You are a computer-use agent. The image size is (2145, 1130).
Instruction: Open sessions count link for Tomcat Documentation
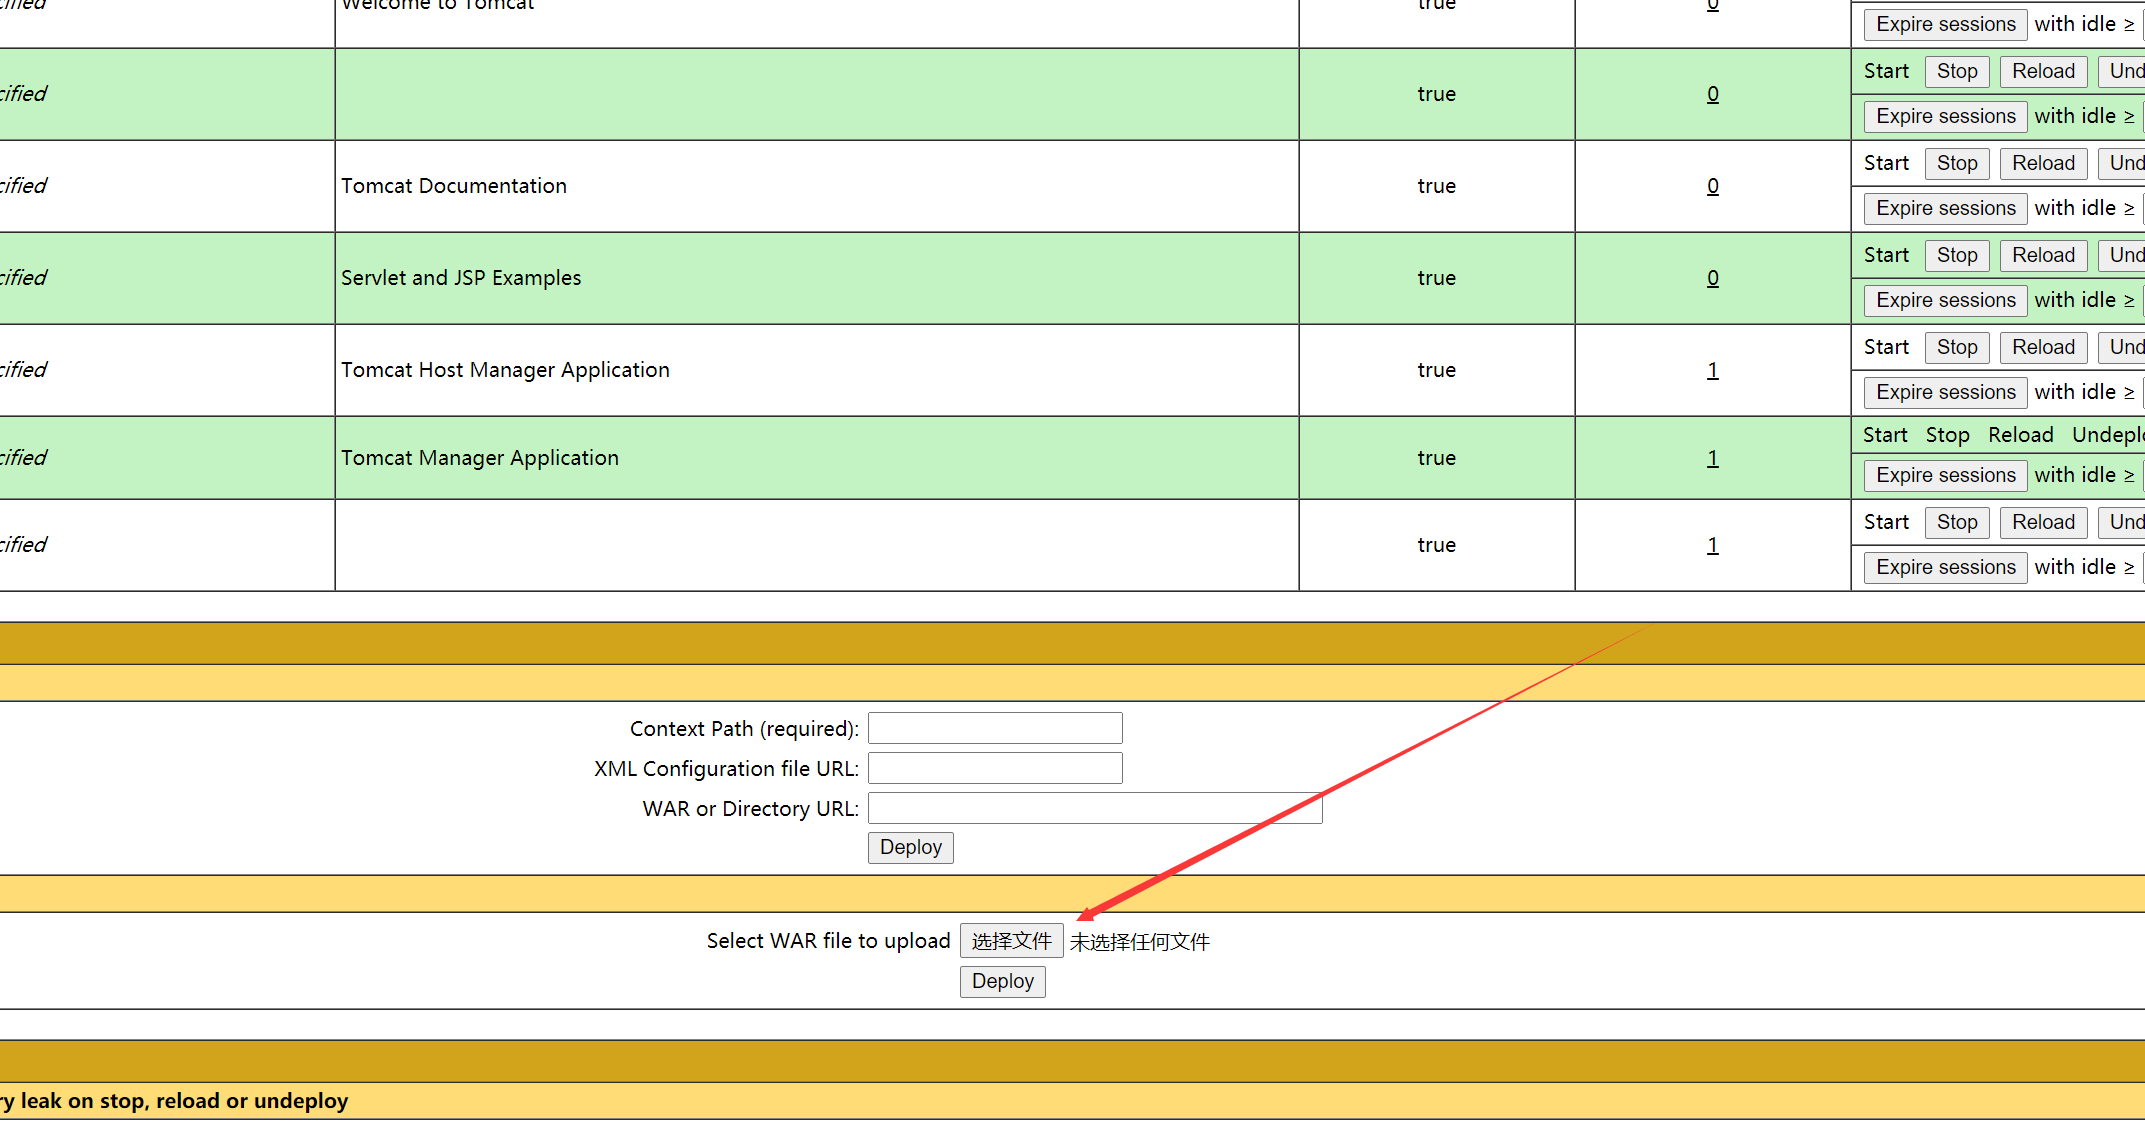[x=1712, y=186]
